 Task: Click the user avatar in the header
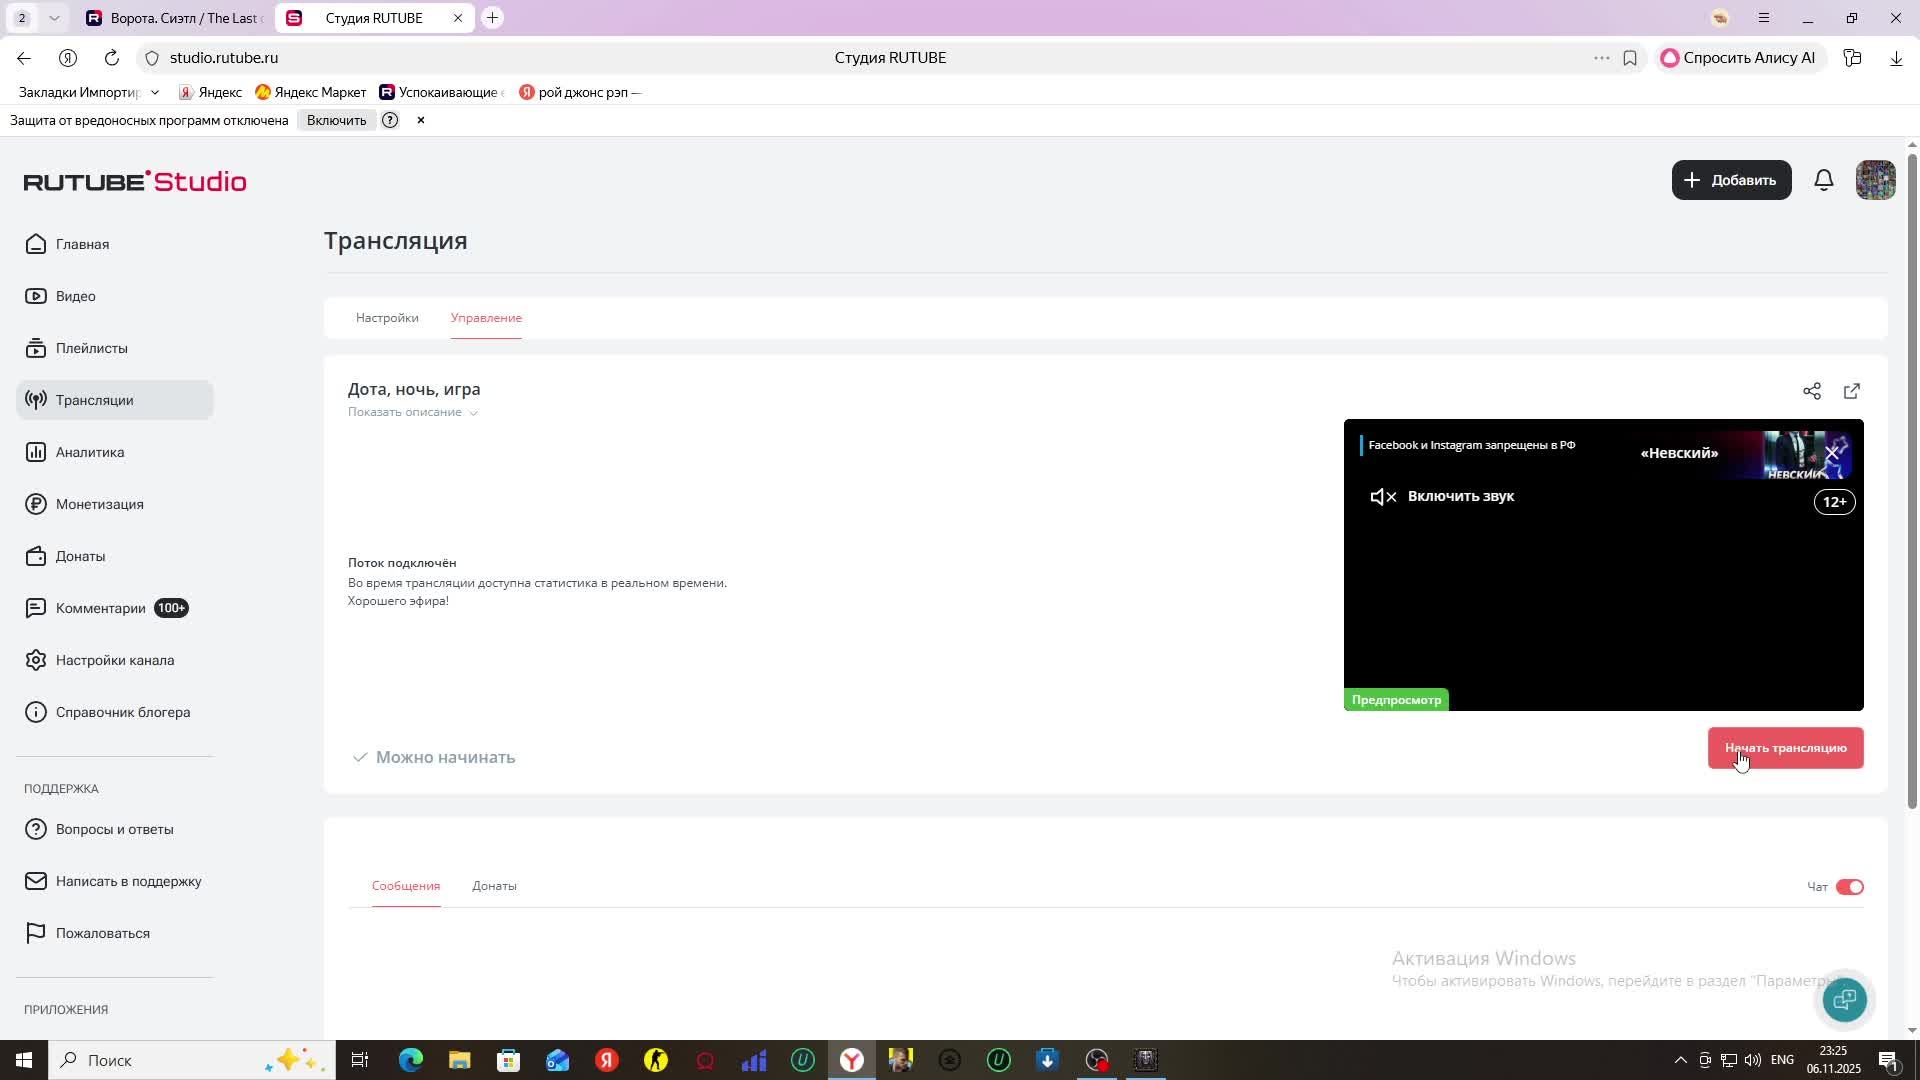pyautogui.click(x=1874, y=180)
